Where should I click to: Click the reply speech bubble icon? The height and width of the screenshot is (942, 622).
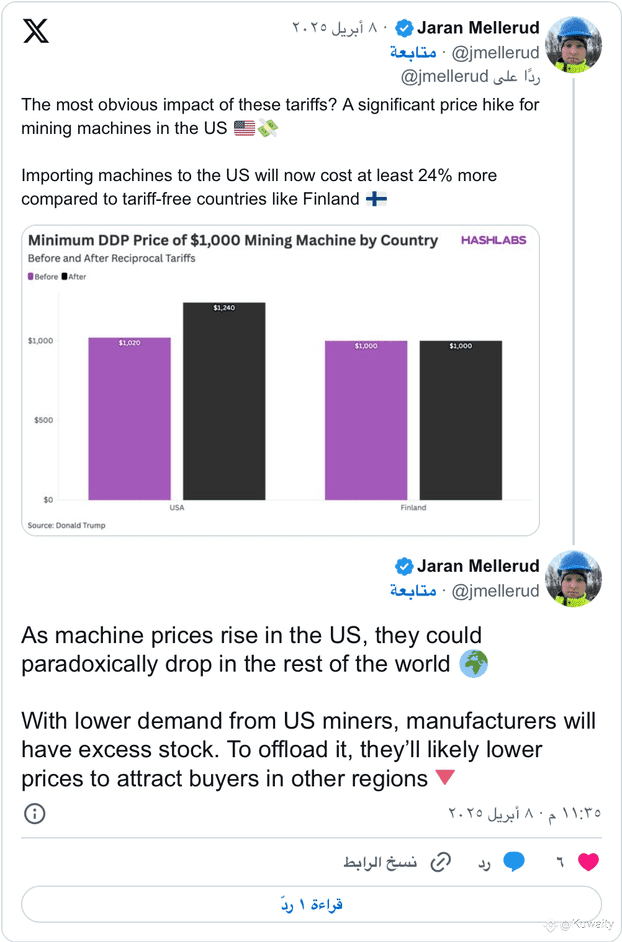point(514,862)
